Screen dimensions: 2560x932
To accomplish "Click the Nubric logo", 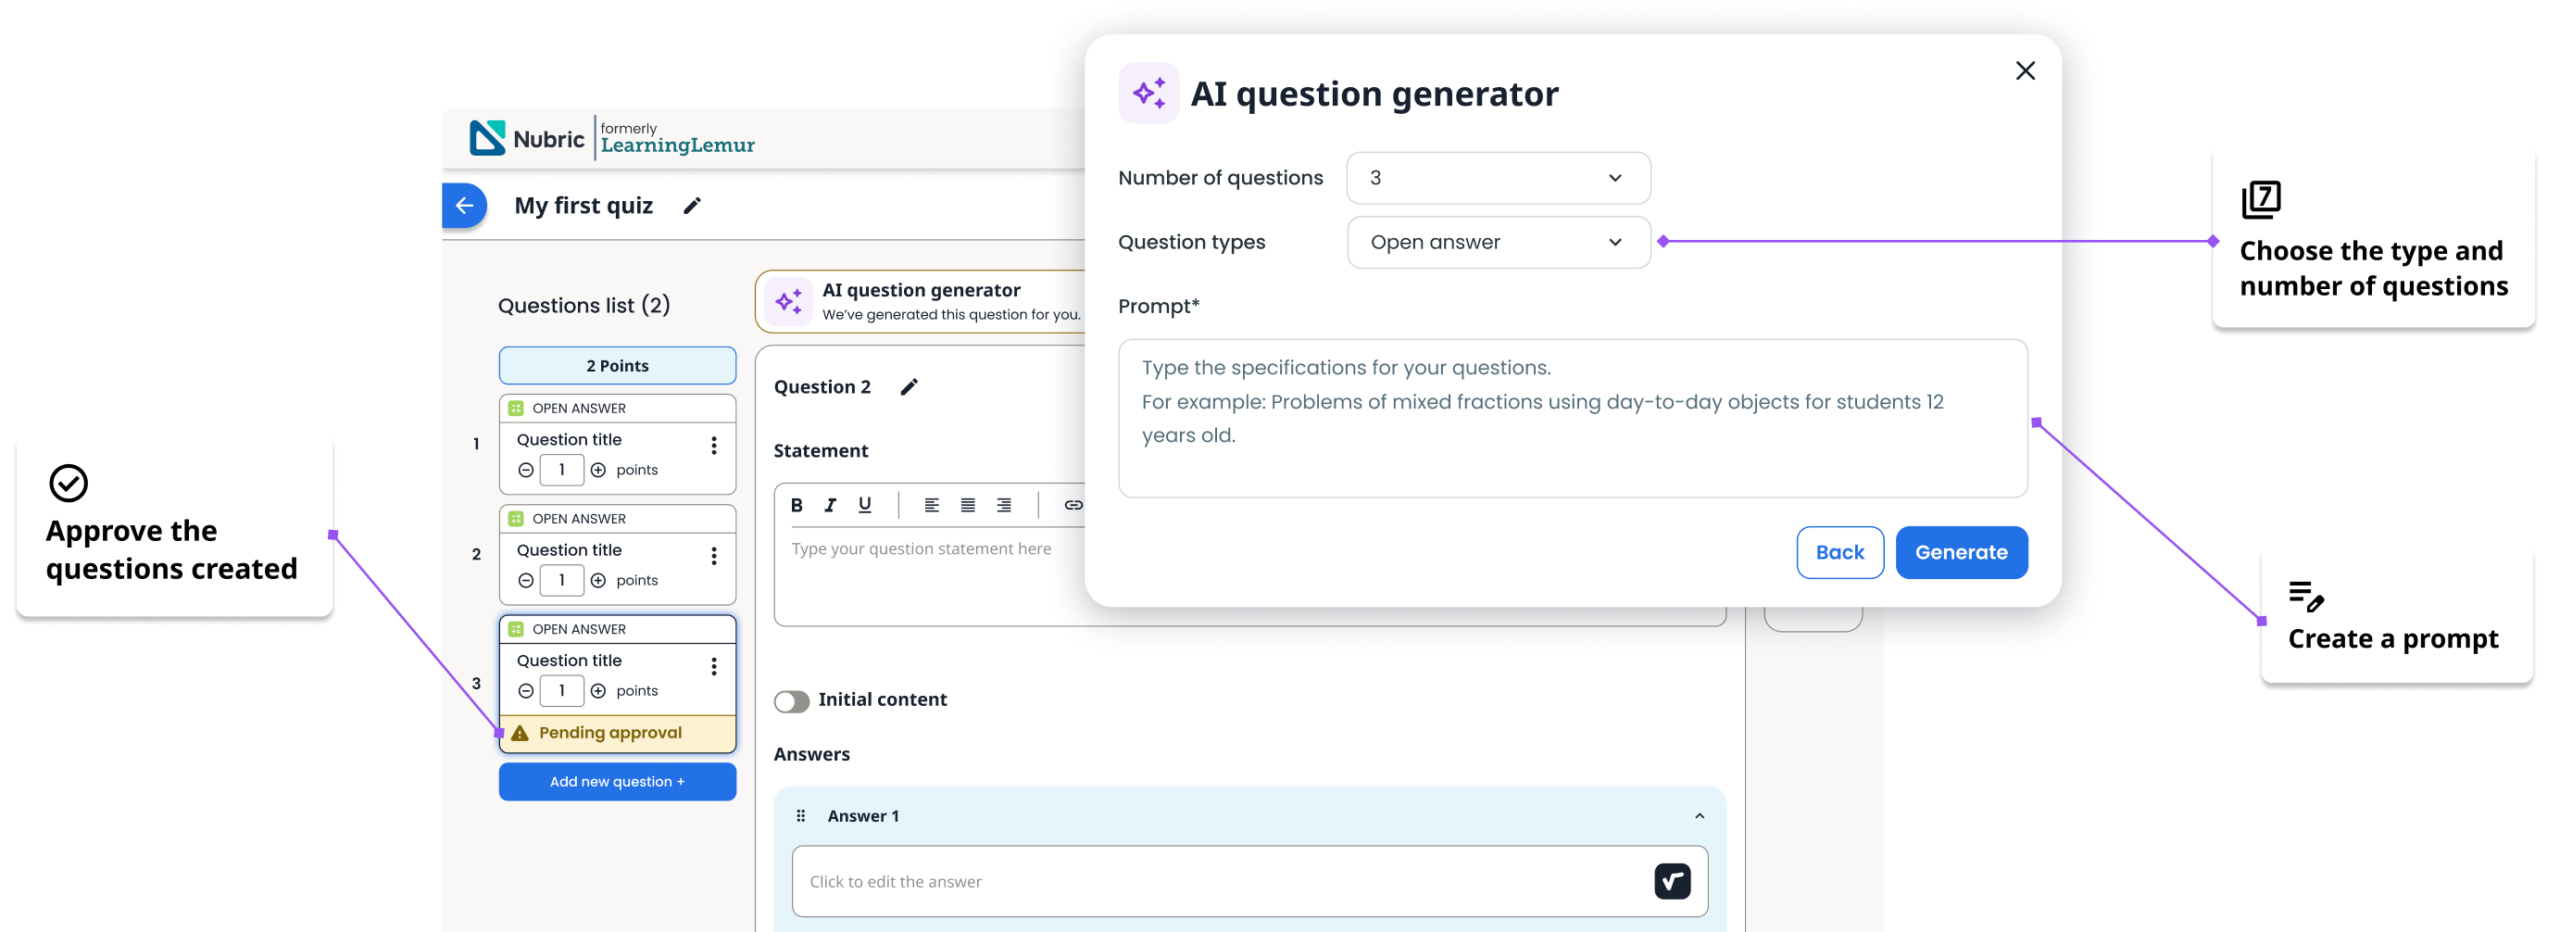I will 526,138.
